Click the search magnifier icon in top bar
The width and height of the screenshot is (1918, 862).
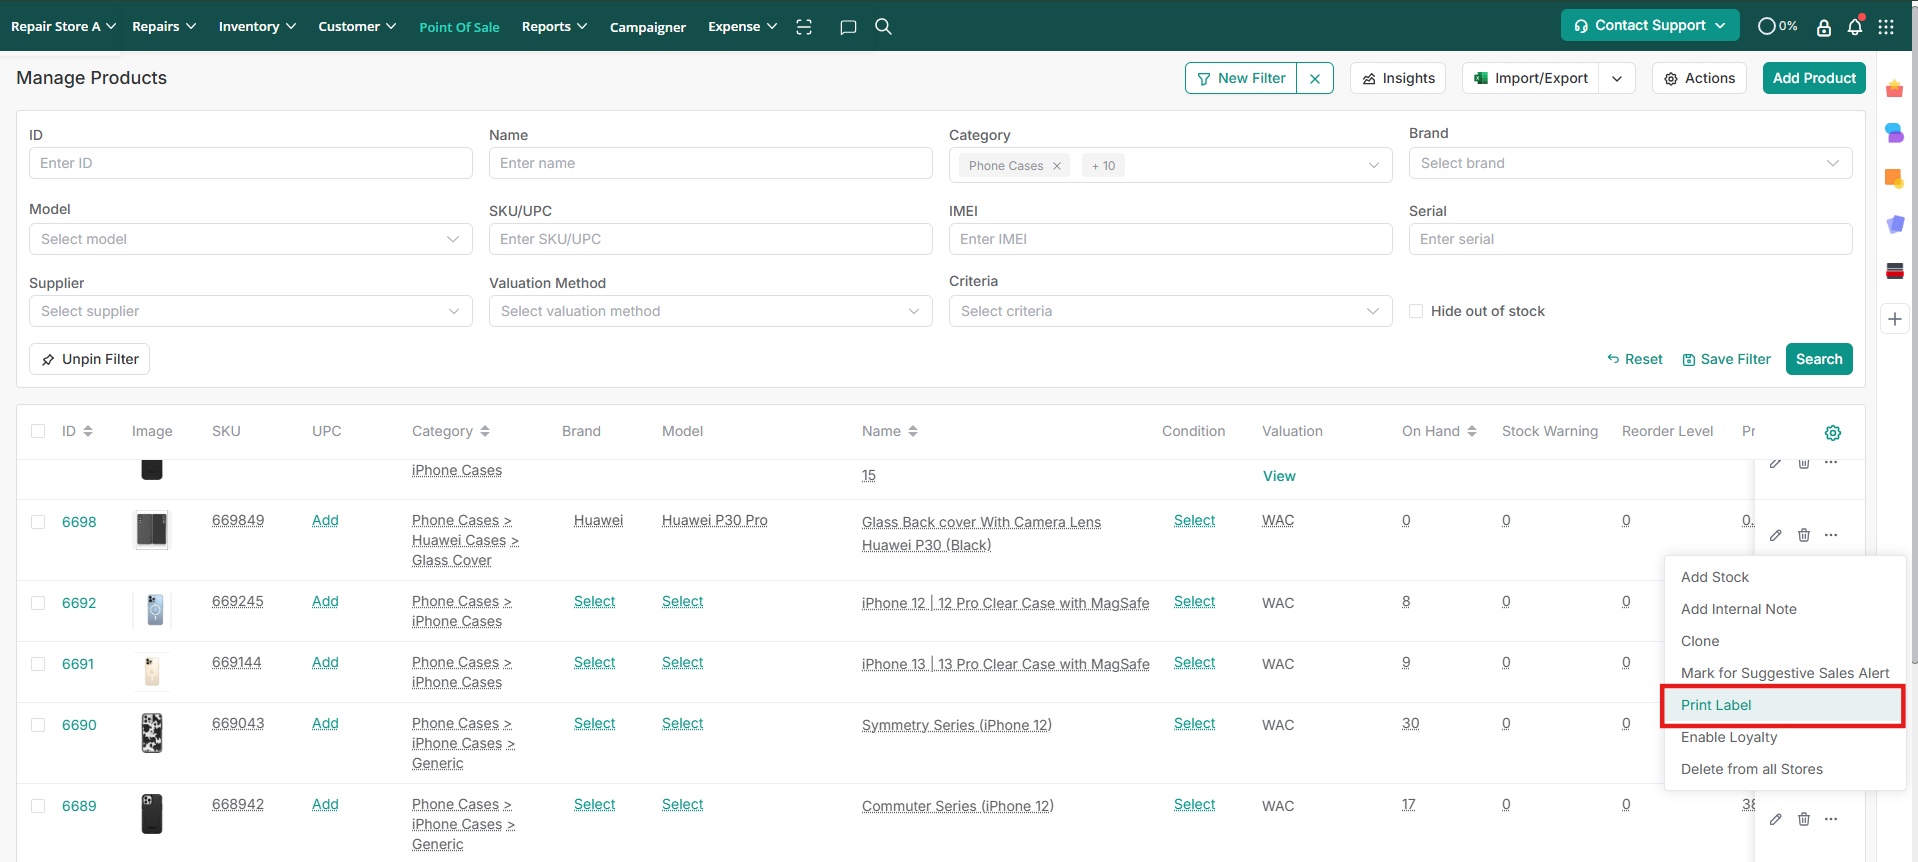coord(883,26)
